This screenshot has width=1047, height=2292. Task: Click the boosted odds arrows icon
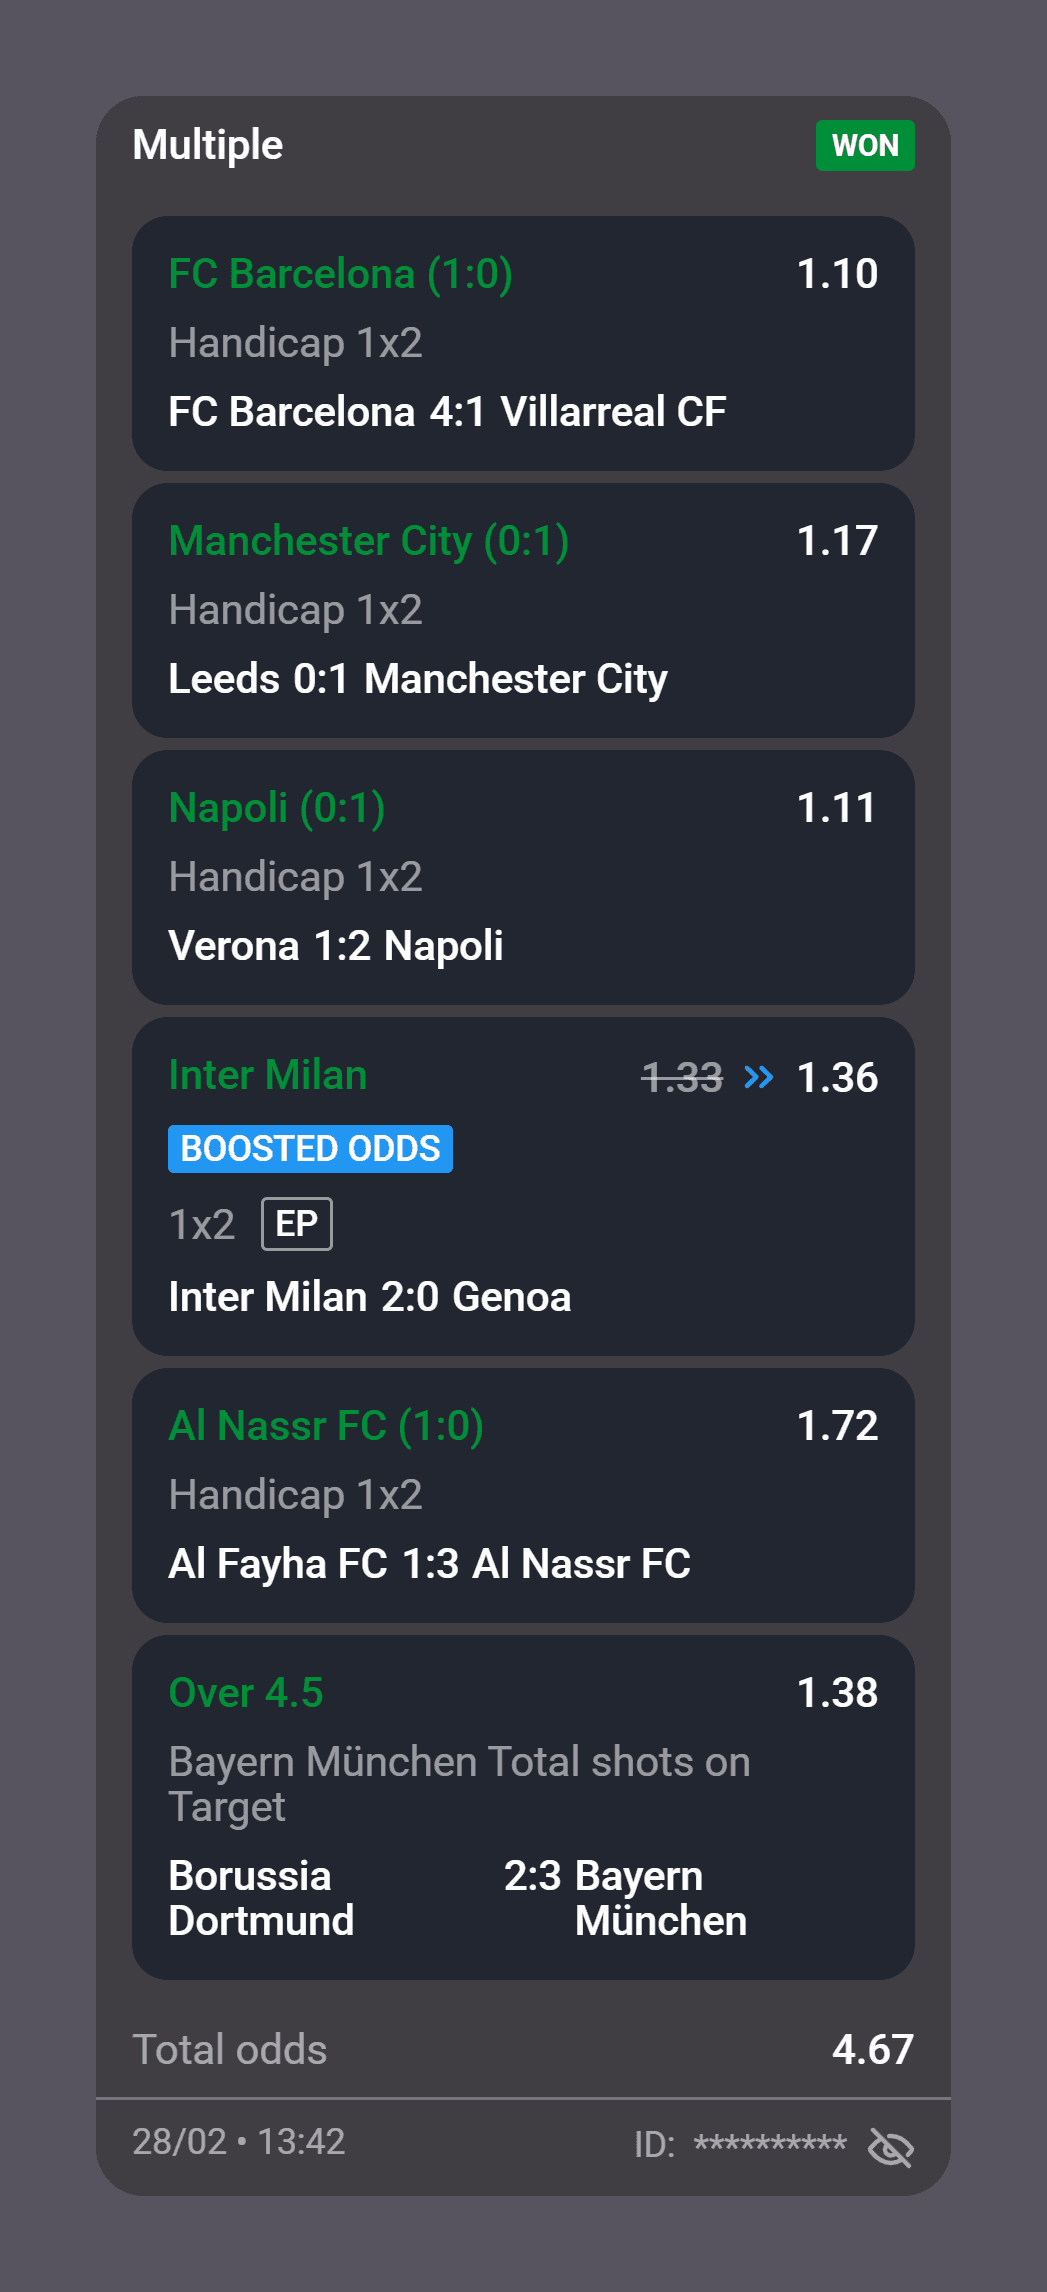pyautogui.click(x=757, y=1077)
